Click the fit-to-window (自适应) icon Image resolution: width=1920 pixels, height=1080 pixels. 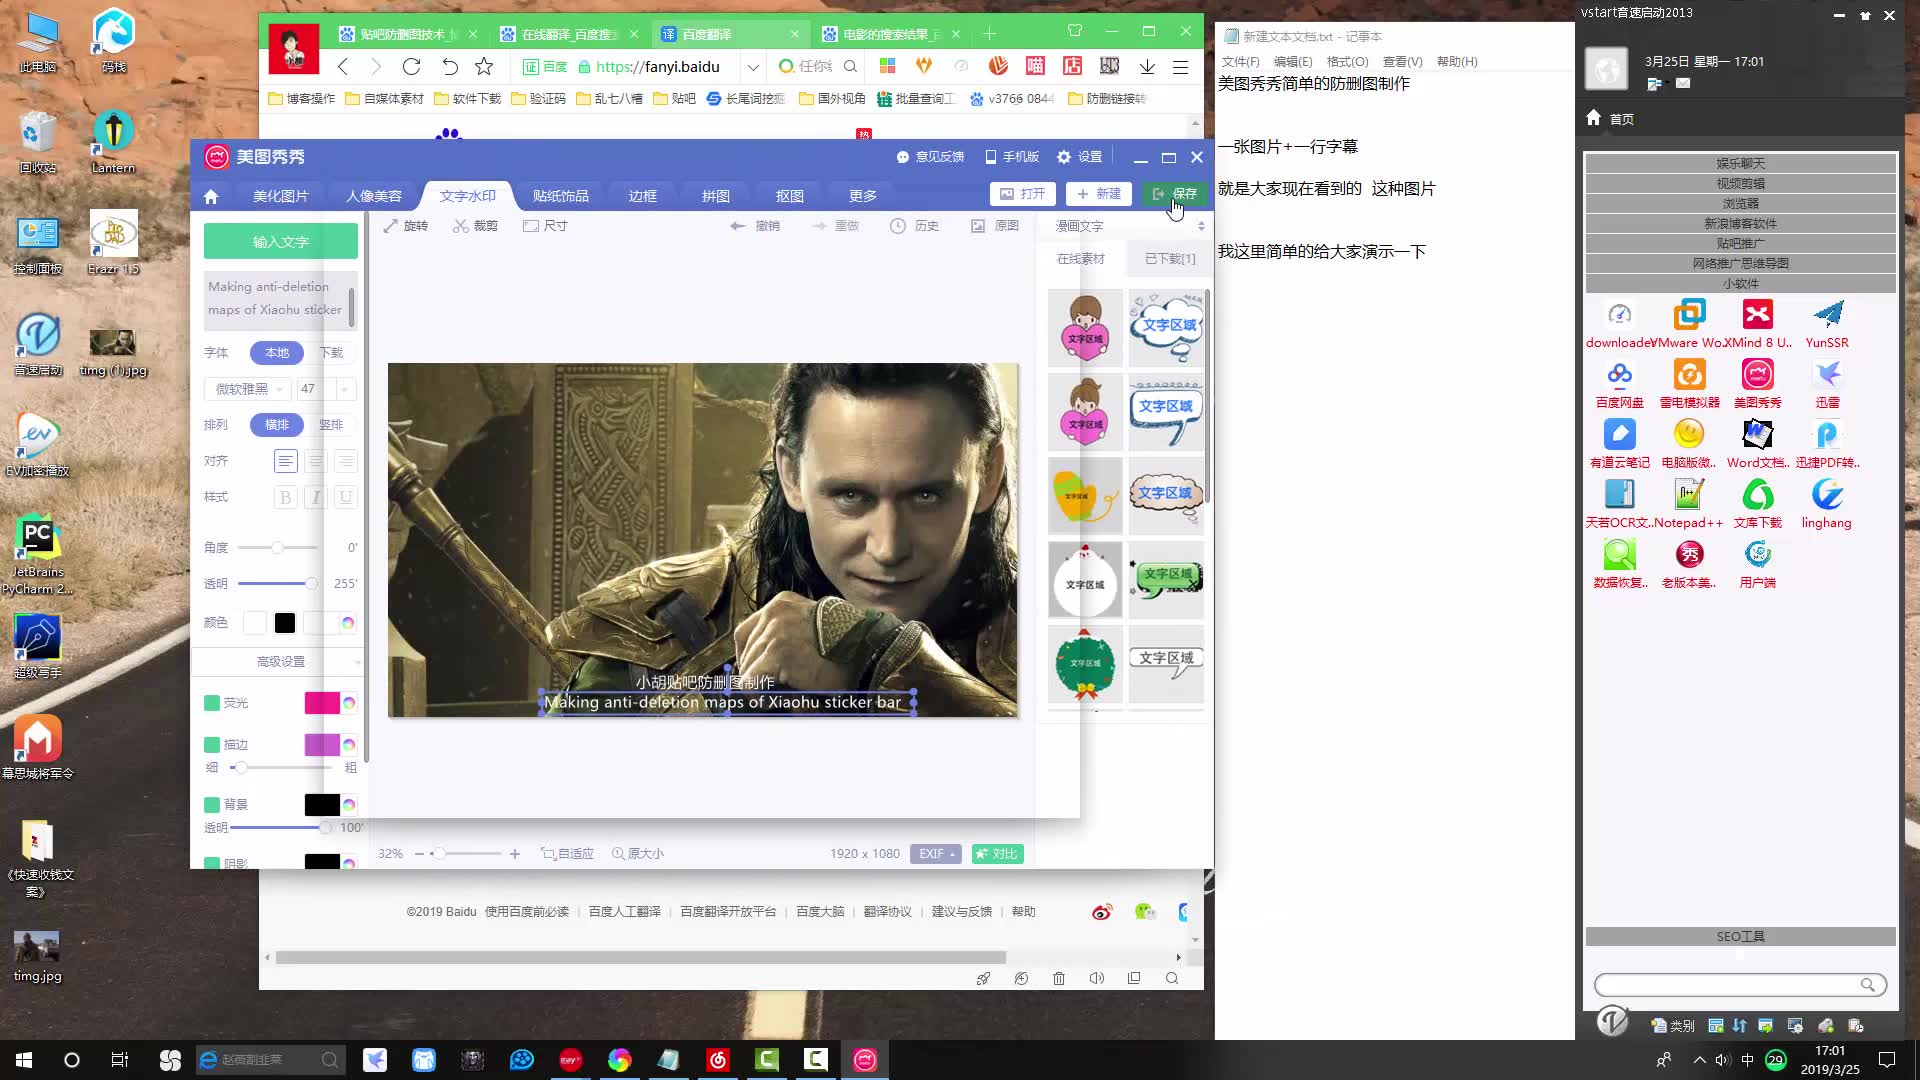pyautogui.click(x=567, y=854)
